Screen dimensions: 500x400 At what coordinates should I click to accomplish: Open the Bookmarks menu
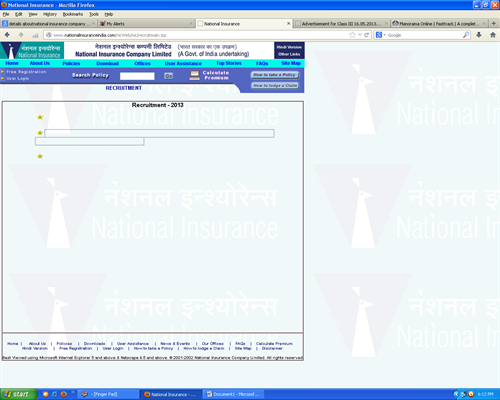[x=73, y=14]
